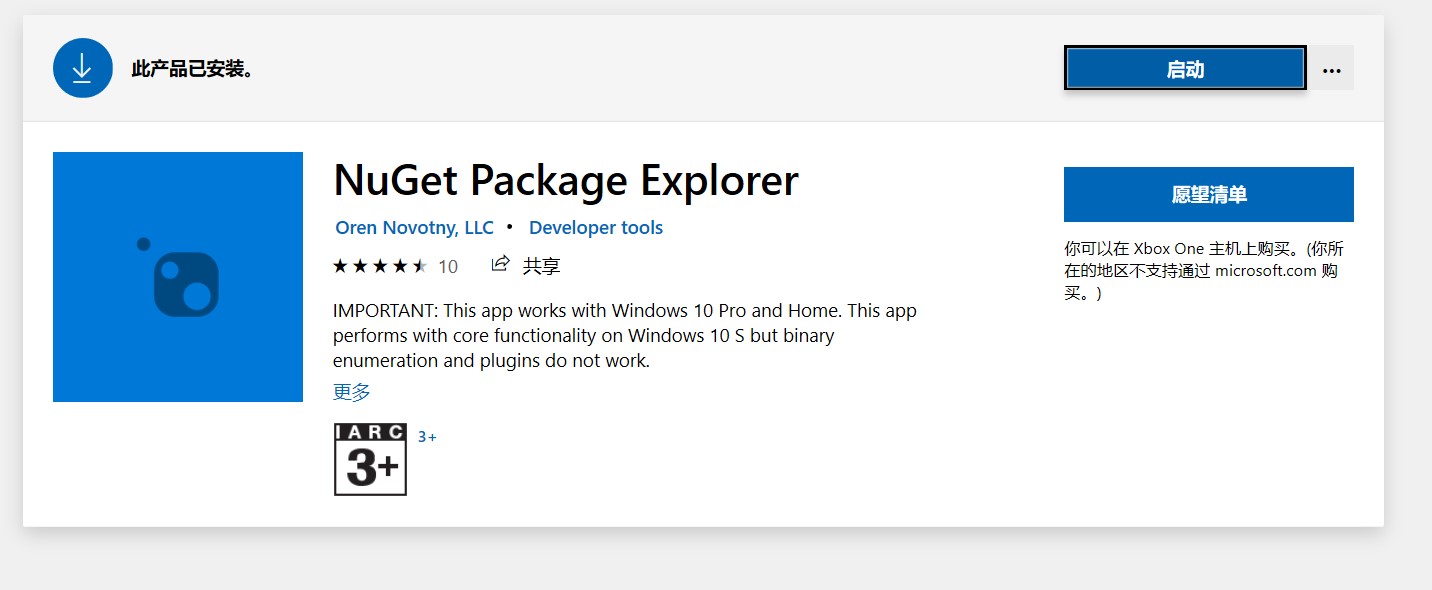Click the rating count number 10
This screenshot has height=590, width=1432.
(448, 266)
